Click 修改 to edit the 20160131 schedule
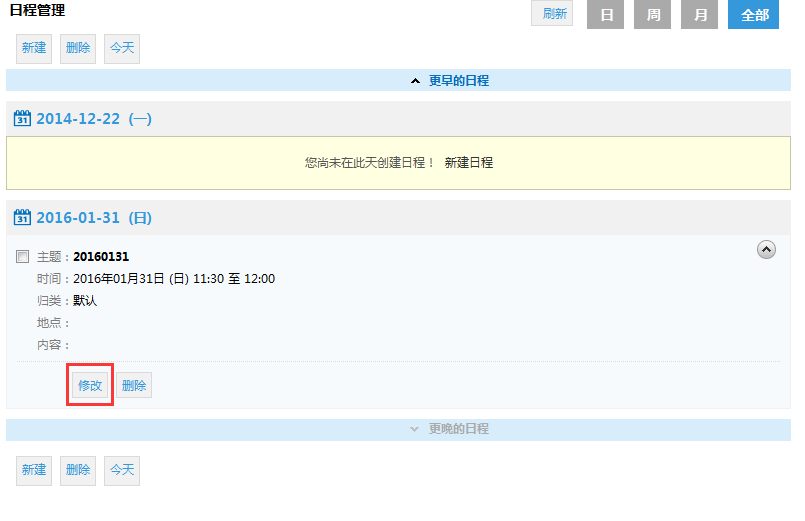Image resolution: width=805 pixels, height=521 pixels. 90,386
